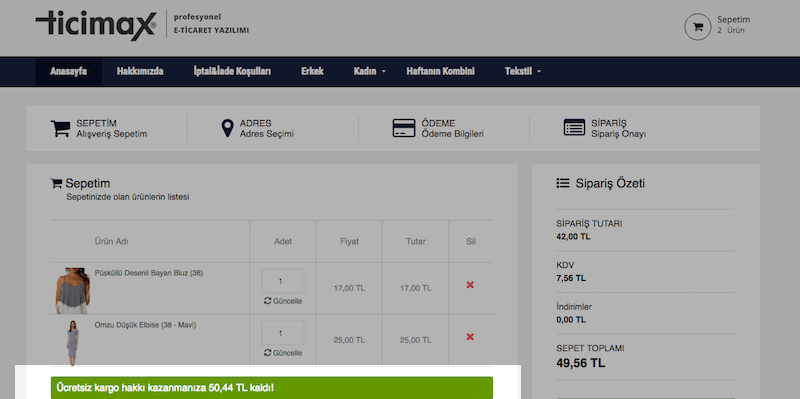
Task: Open İptal&İade Koşulları menu item
Action: coord(232,71)
